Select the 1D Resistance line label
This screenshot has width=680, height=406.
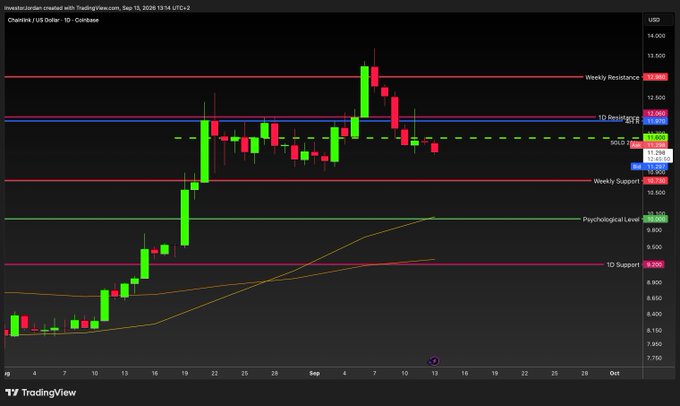click(x=618, y=117)
